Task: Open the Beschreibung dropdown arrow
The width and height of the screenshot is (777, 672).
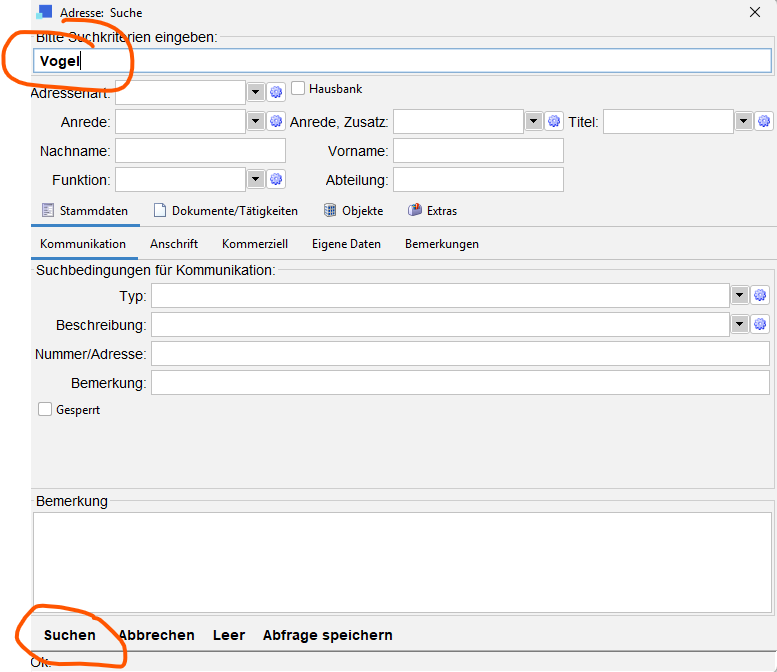Action: pyautogui.click(x=739, y=324)
